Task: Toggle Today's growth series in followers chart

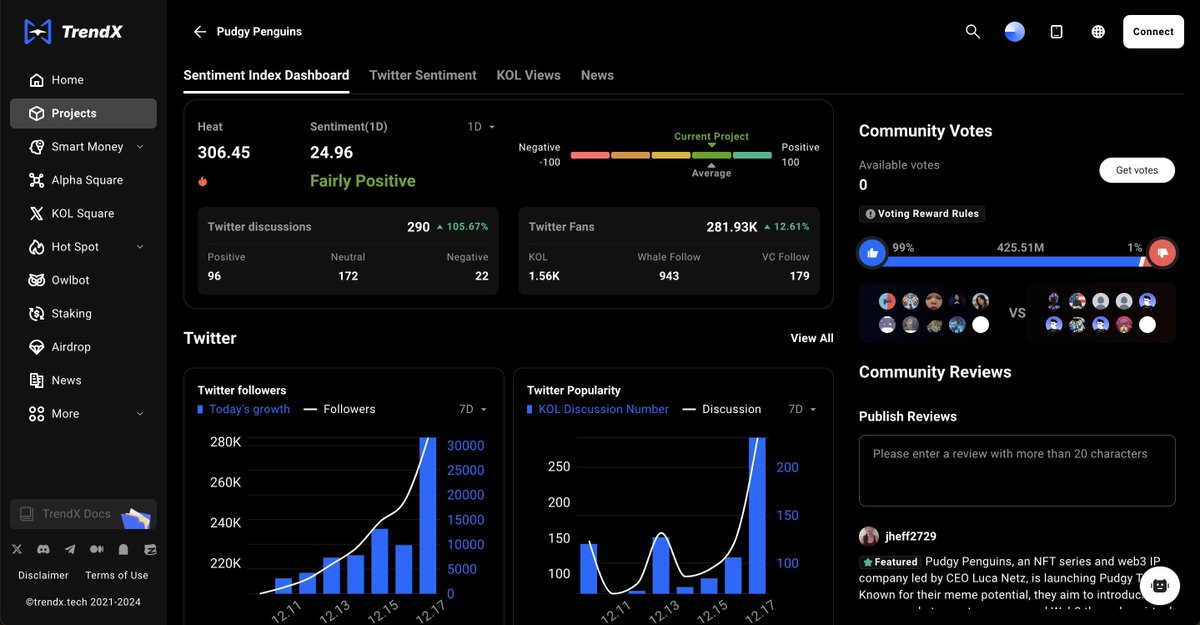Action: (x=244, y=409)
